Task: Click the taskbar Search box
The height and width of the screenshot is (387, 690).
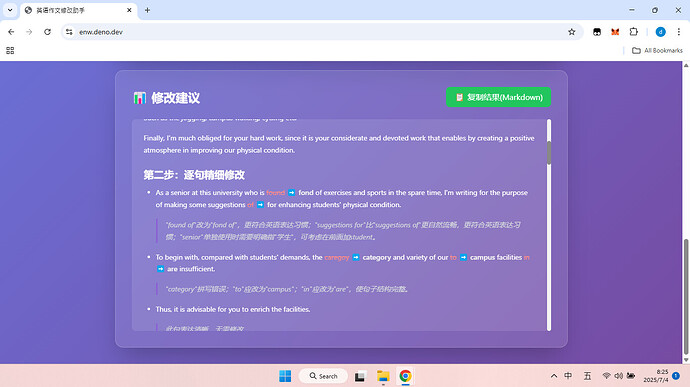Action: click(x=323, y=376)
